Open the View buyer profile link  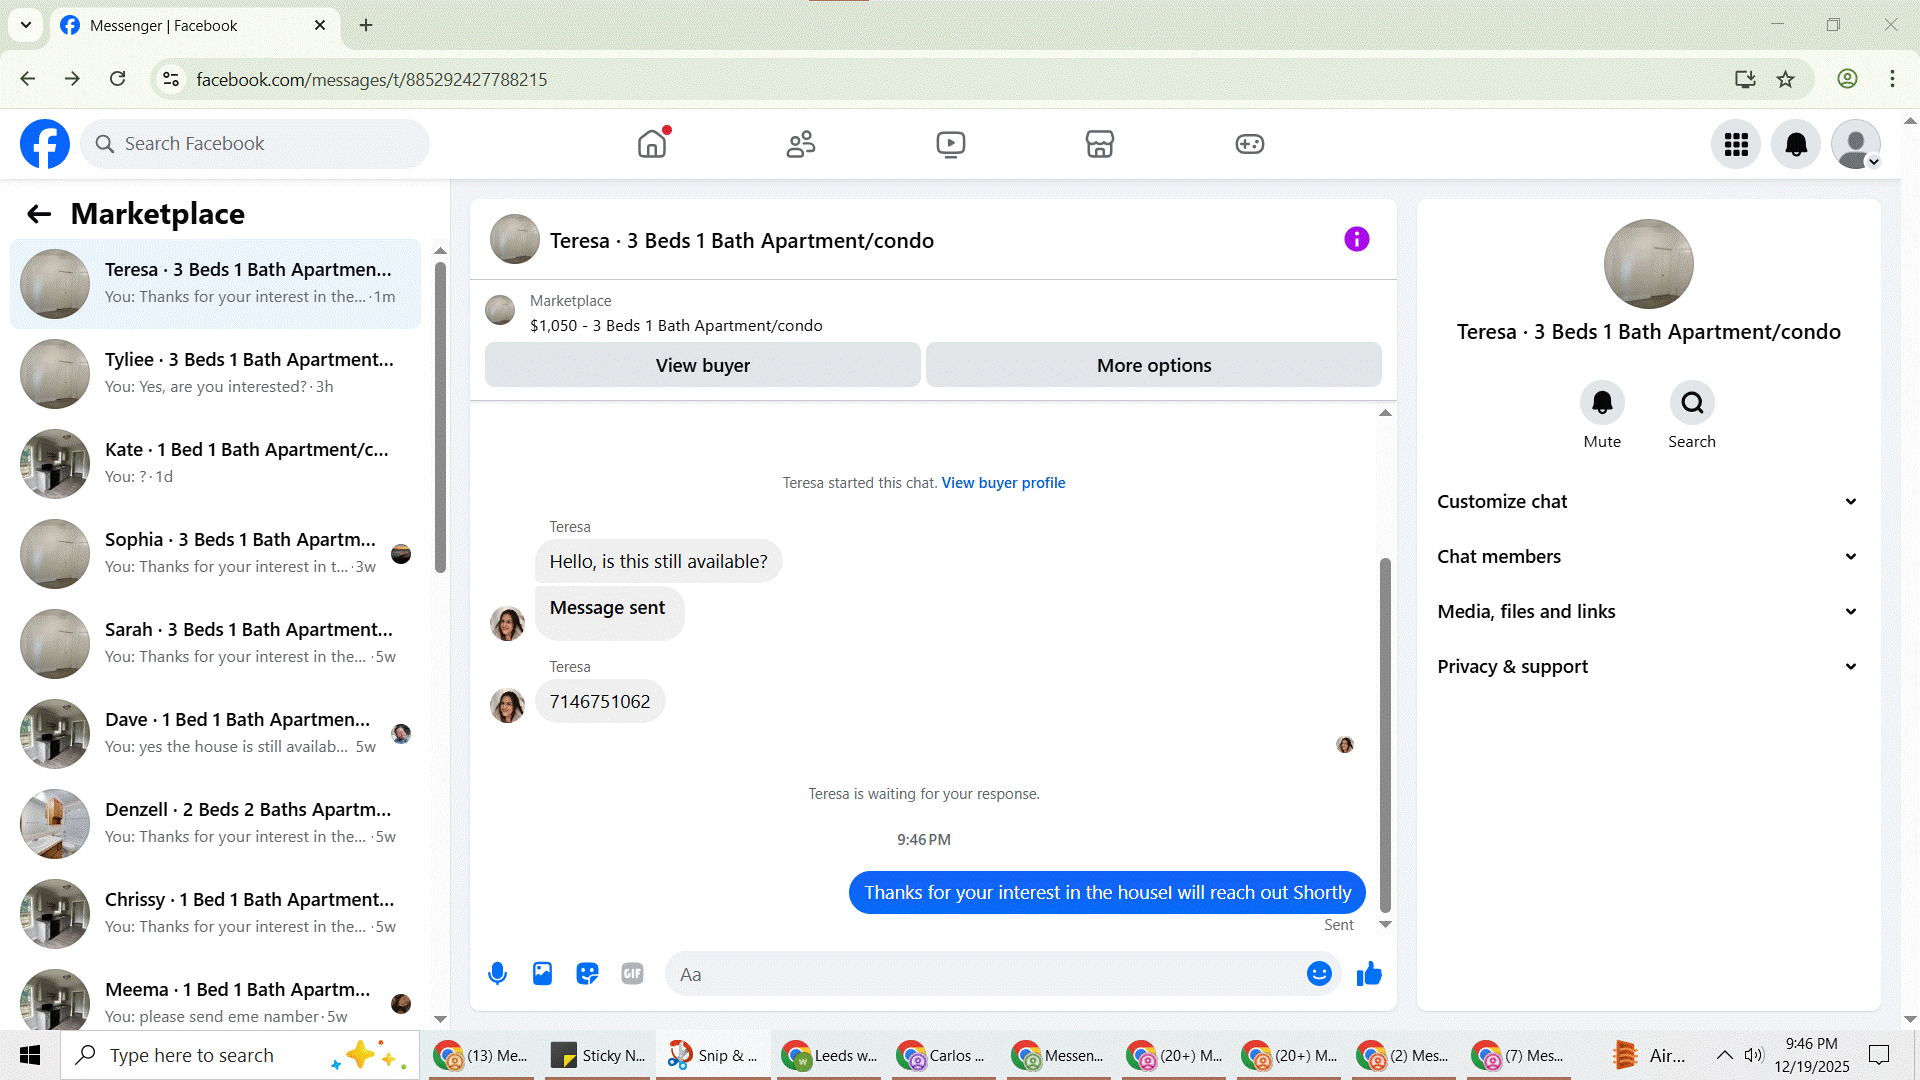pyautogui.click(x=1003, y=483)
